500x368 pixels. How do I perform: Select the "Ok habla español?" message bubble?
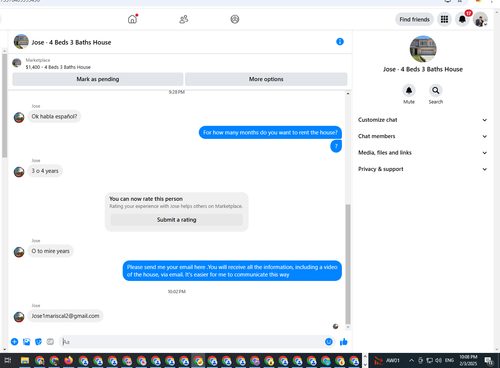click(54, 116)
